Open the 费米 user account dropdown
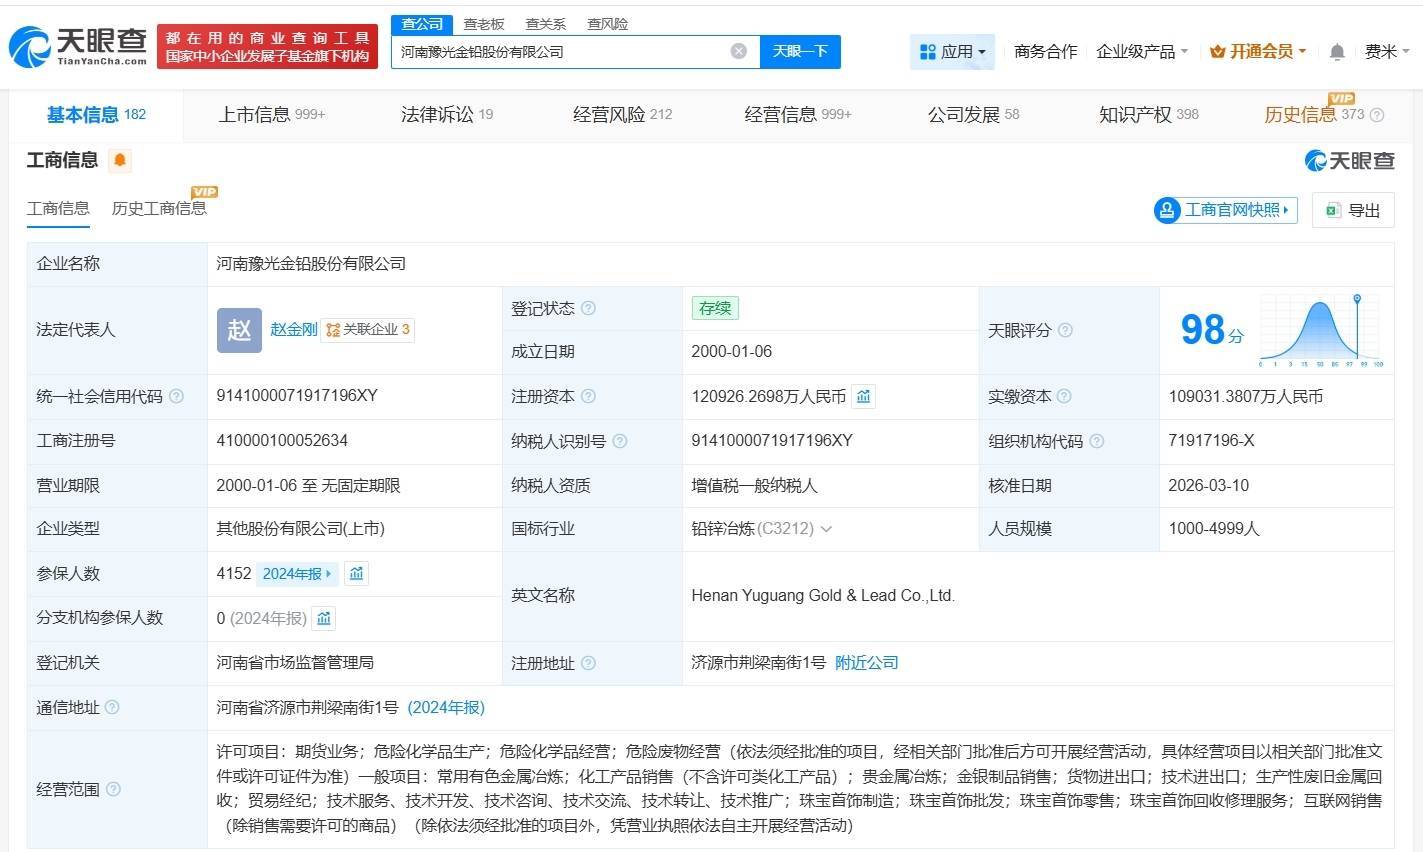Viewport: 1423px width, 852px height. tap(1386, 51)
